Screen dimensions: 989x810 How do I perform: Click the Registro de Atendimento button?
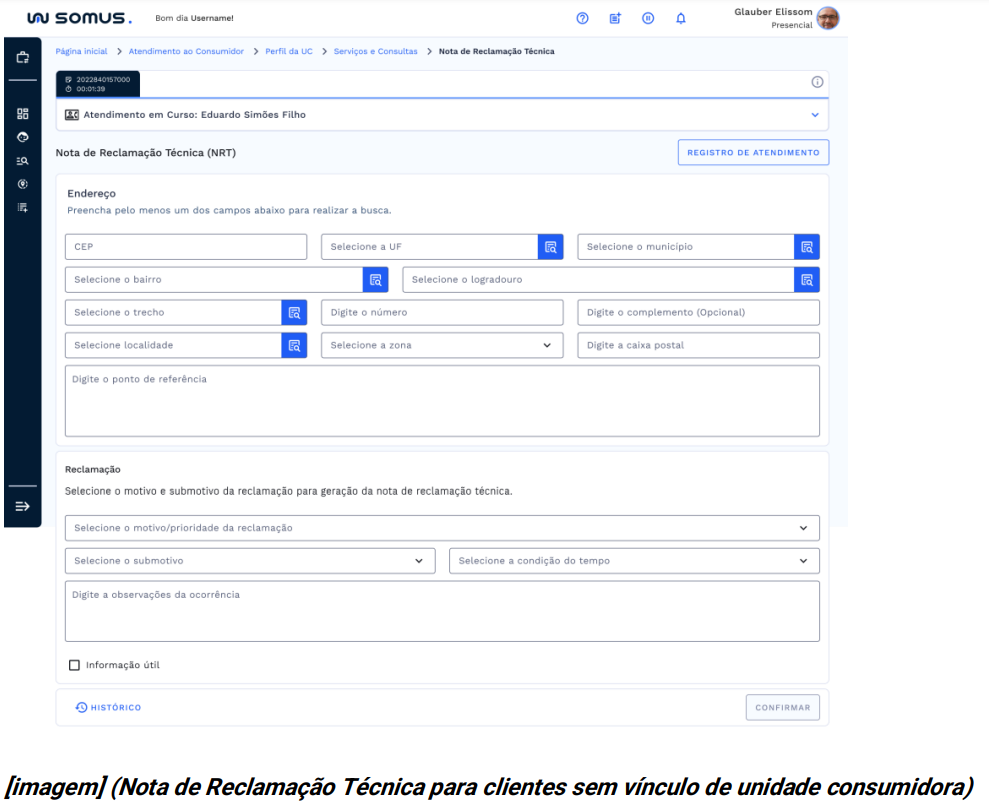tap(753, 153)
